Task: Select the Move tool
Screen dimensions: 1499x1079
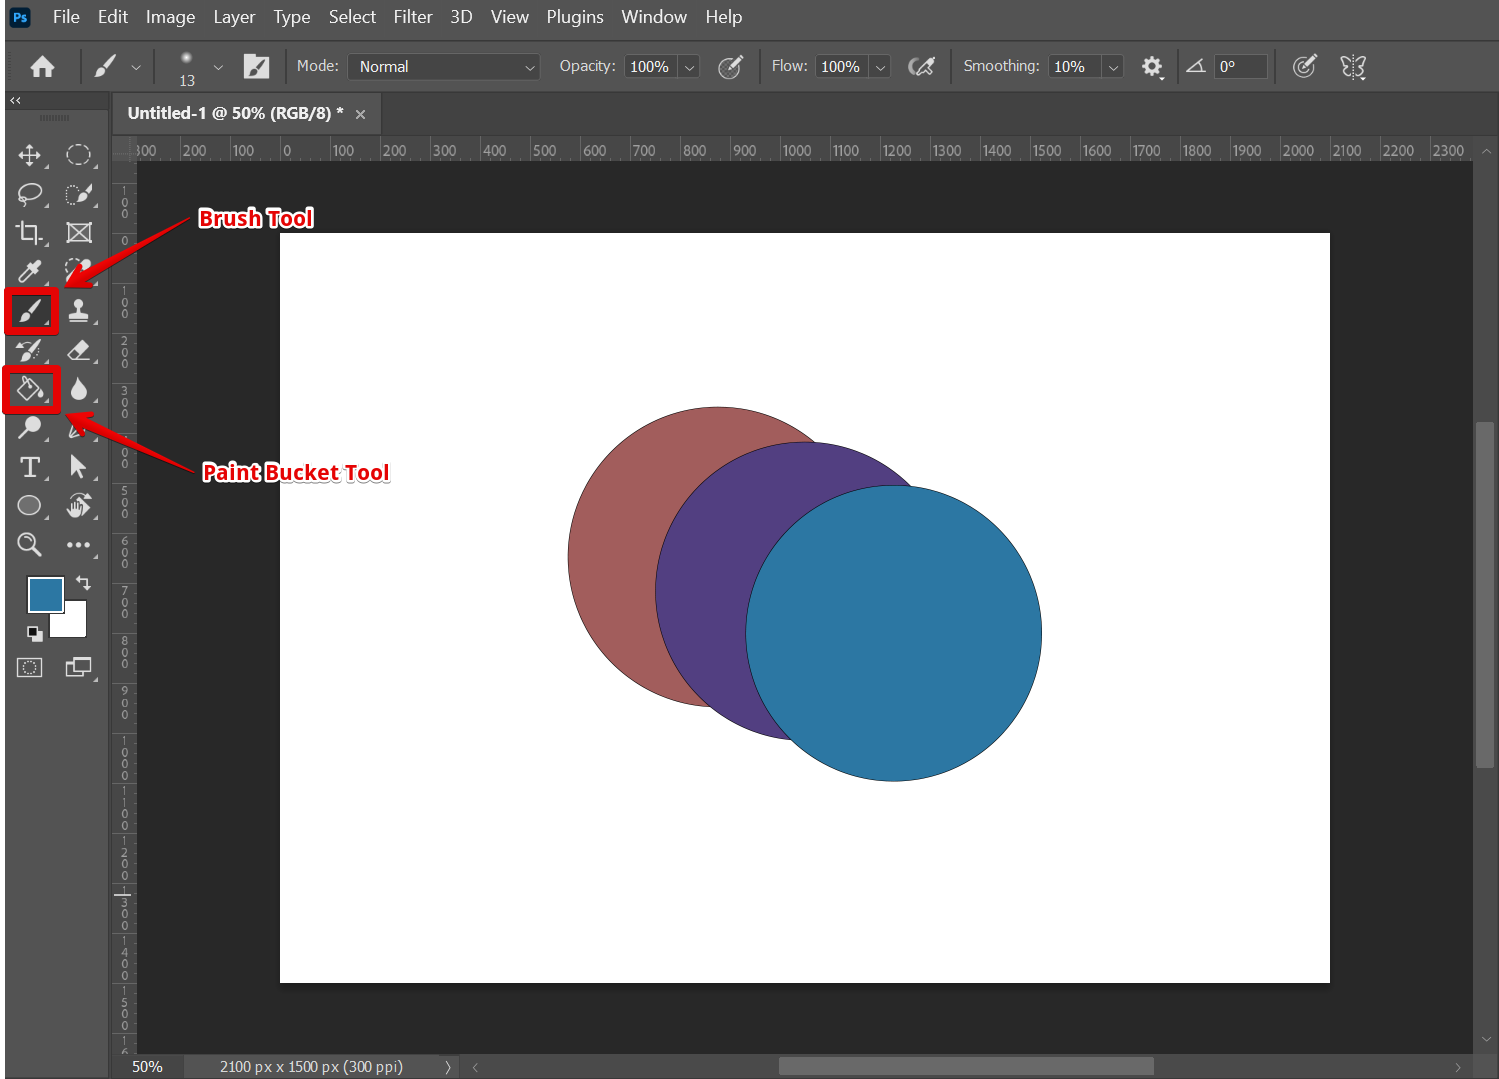Action: coord(29,155)
